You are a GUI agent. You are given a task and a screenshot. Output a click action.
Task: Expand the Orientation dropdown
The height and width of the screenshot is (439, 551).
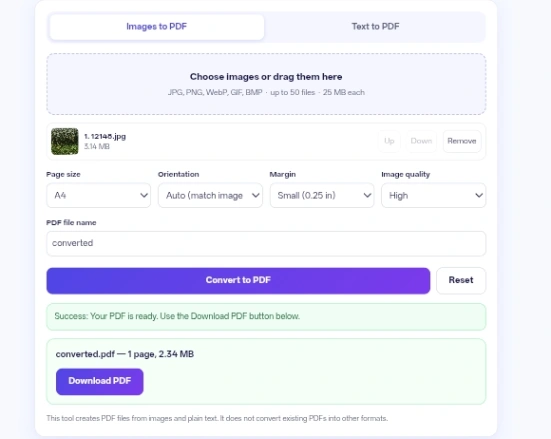[210, 195]
